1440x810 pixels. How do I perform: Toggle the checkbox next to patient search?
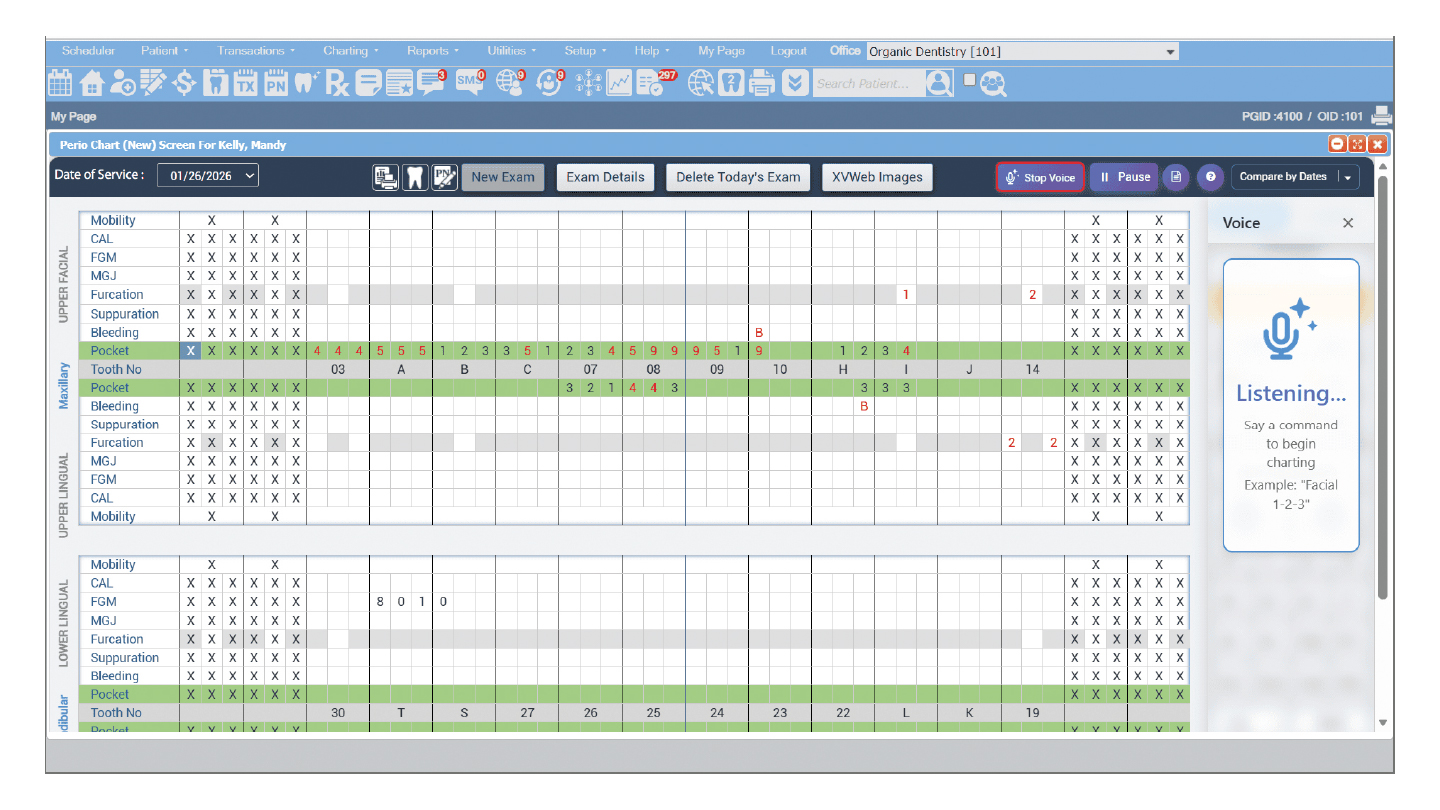point(968,80)
